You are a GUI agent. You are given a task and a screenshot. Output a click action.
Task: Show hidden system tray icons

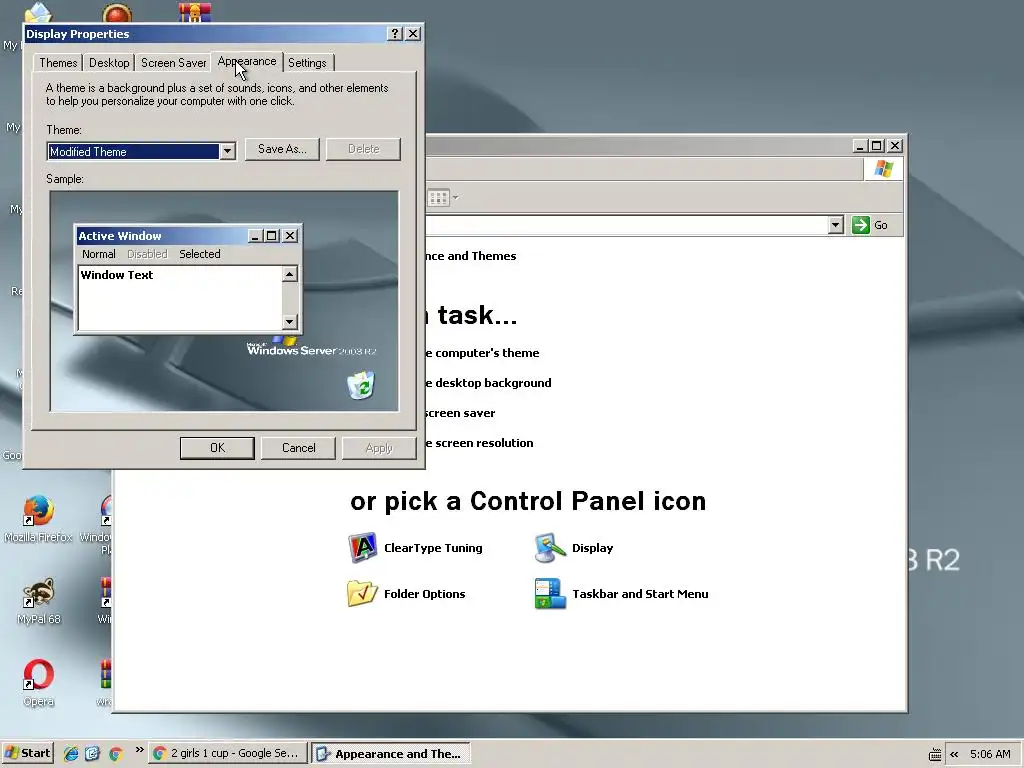[x=954, y=754]
